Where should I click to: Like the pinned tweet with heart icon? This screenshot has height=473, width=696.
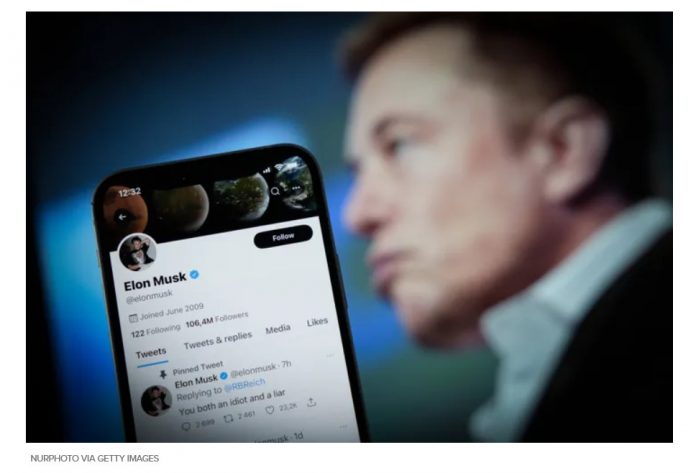[x=269, y=410]
